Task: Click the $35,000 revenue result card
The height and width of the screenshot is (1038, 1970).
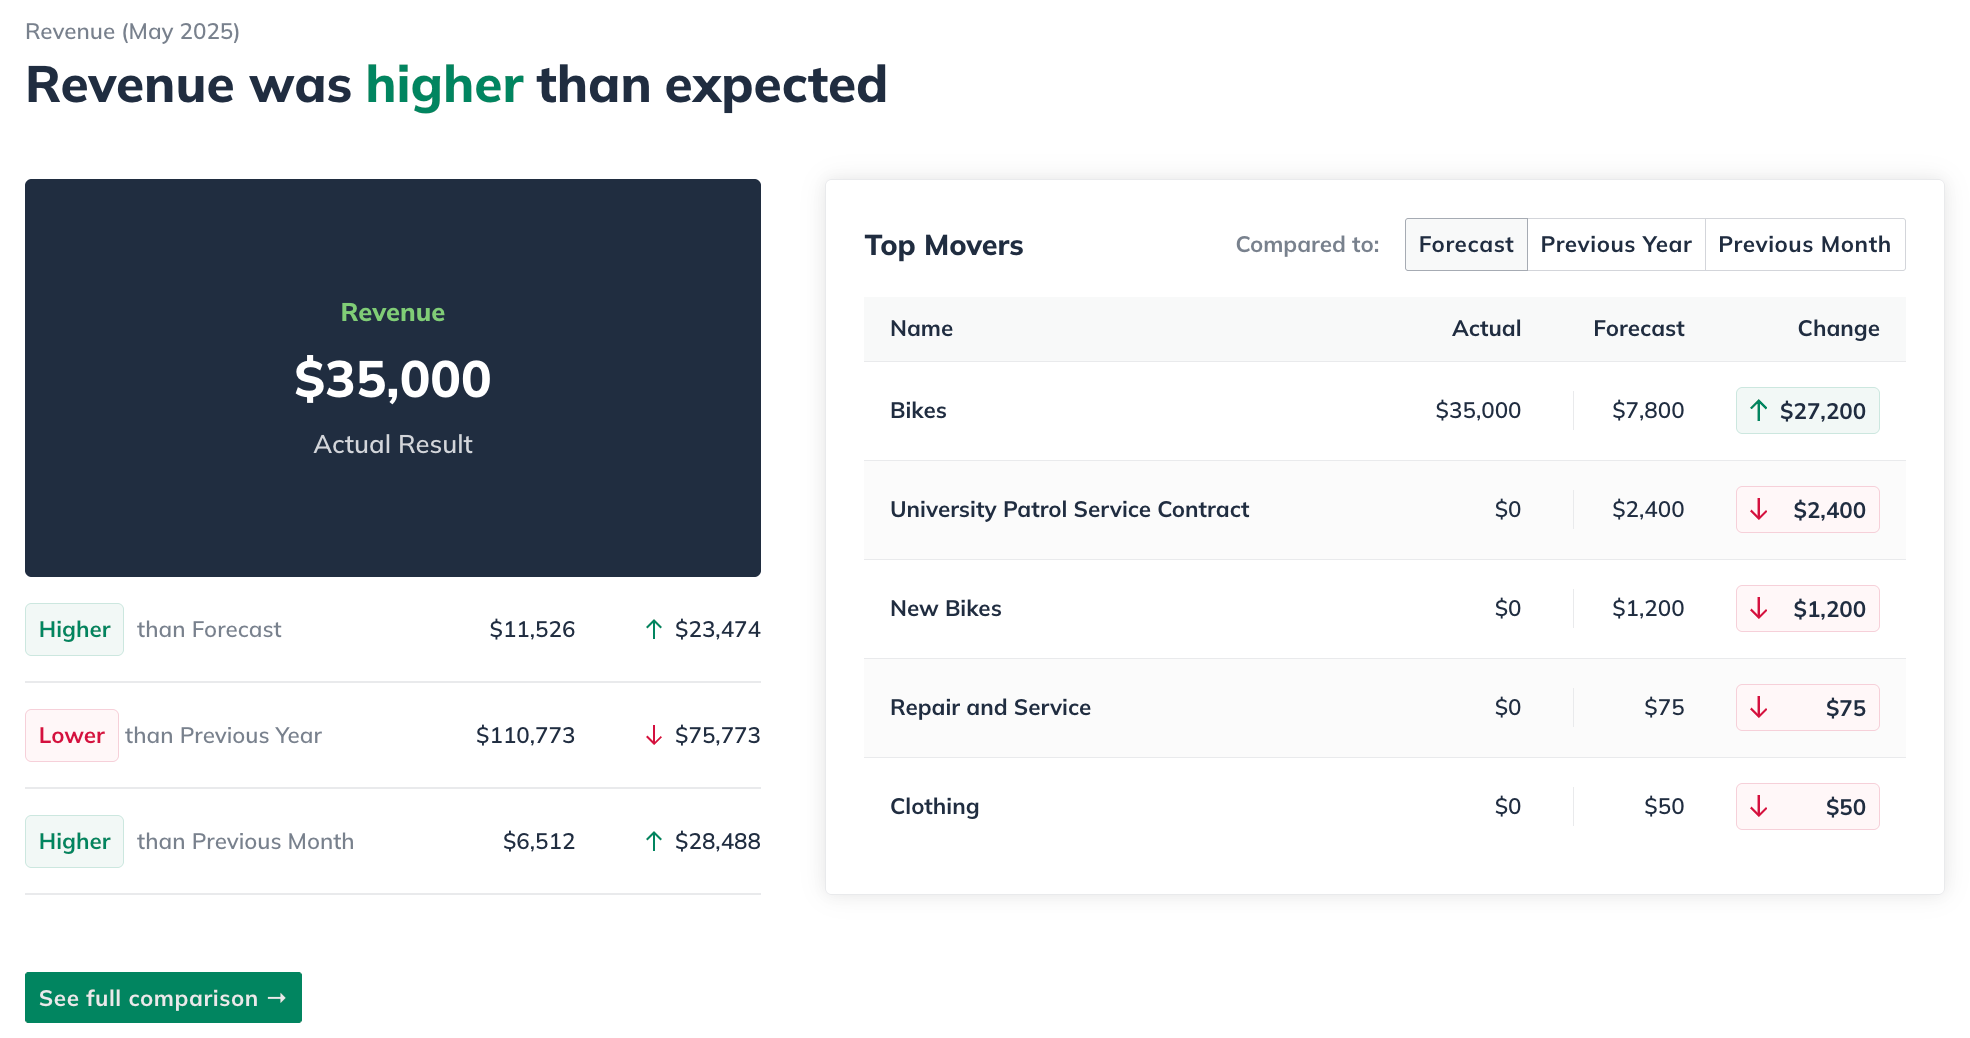Action: [393, 378]
